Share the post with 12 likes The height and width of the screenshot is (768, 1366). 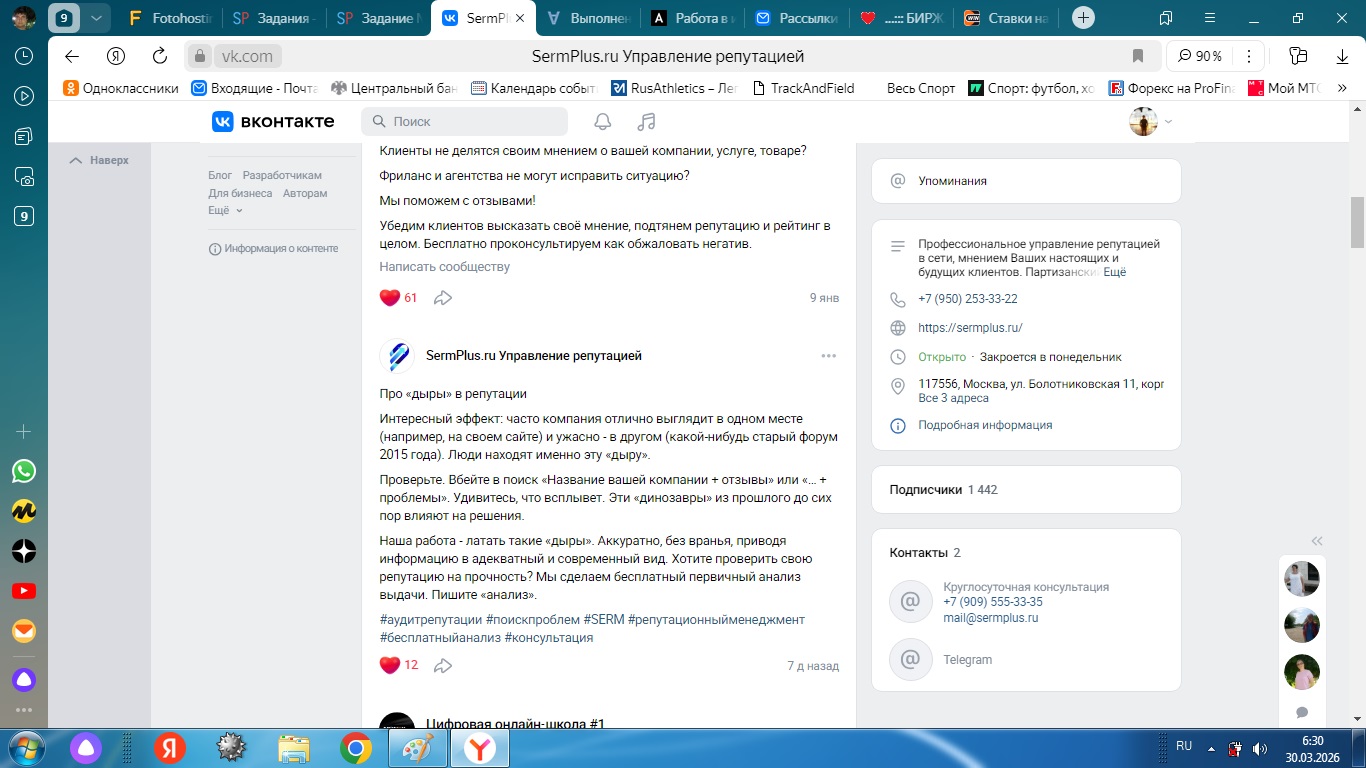point(443,665)
